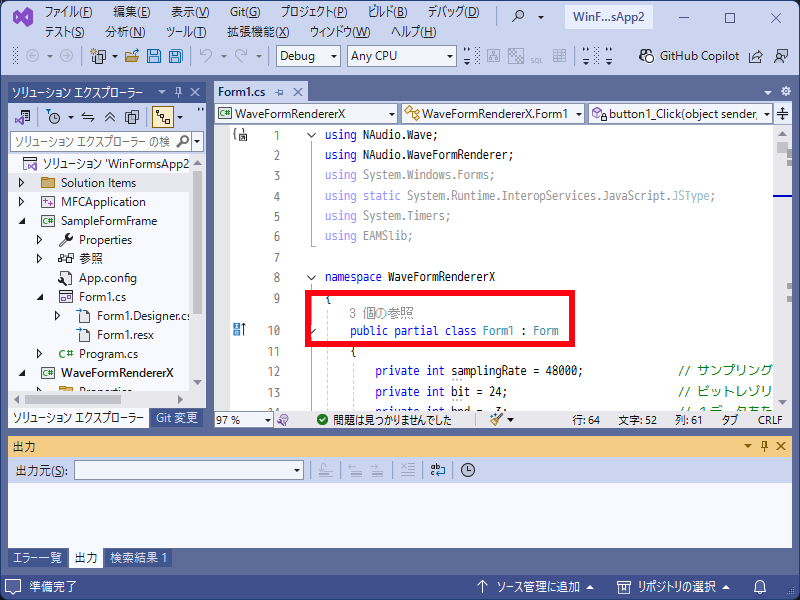Viewport: 800px width, 600px height.
Task: Switch to the Git 変更 tab
Action: [x=177, y=418]
